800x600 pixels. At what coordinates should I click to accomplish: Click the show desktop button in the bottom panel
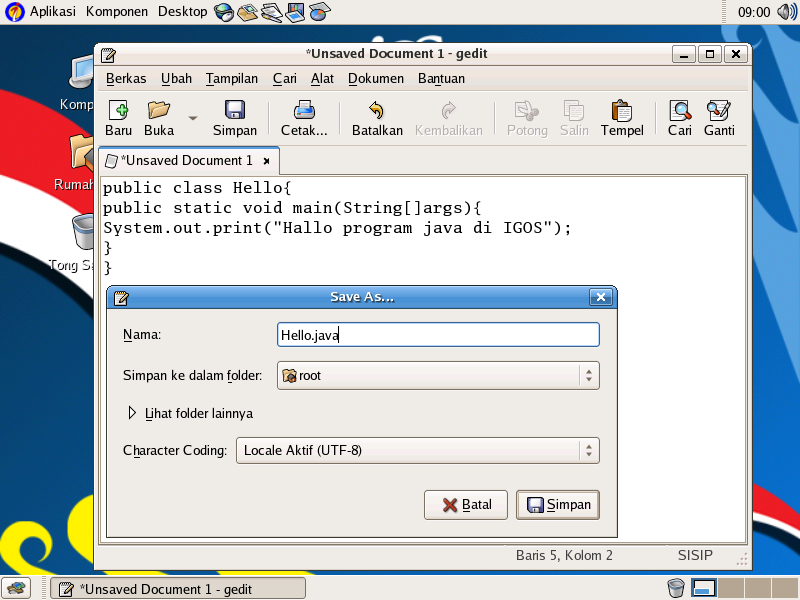[x=16, y=588]
